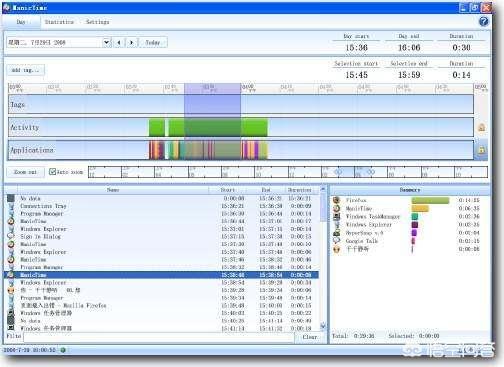Screen dimensions: 504x367
Task: Click the Google Talk icon in the summary
Action: click(337, 241)
